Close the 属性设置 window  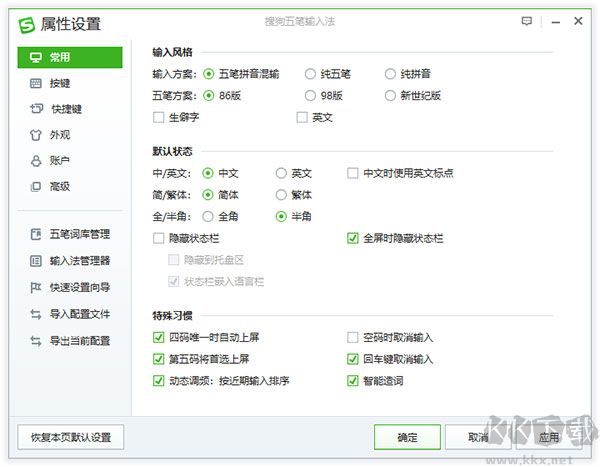578,21
